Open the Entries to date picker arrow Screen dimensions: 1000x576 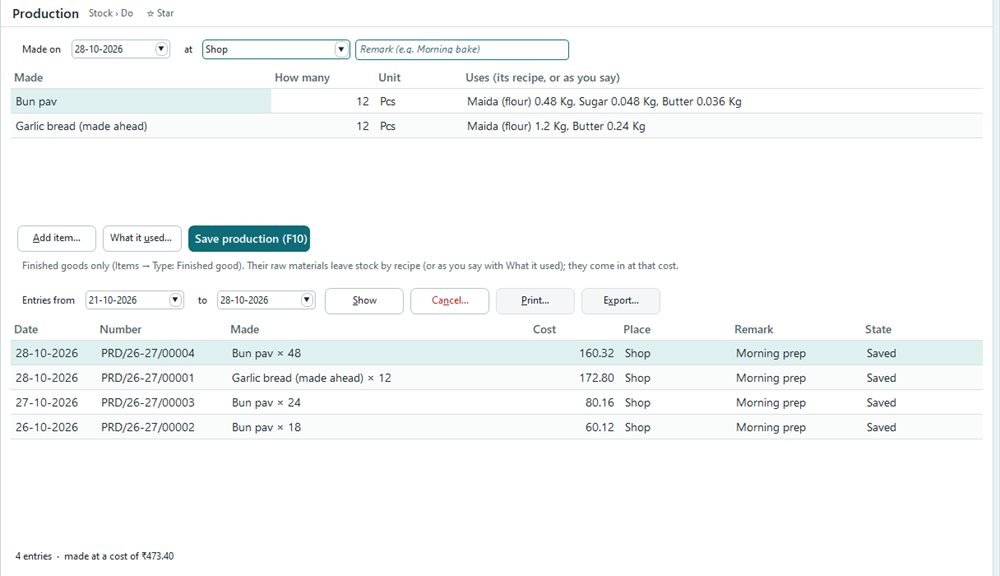click(307, 300)
